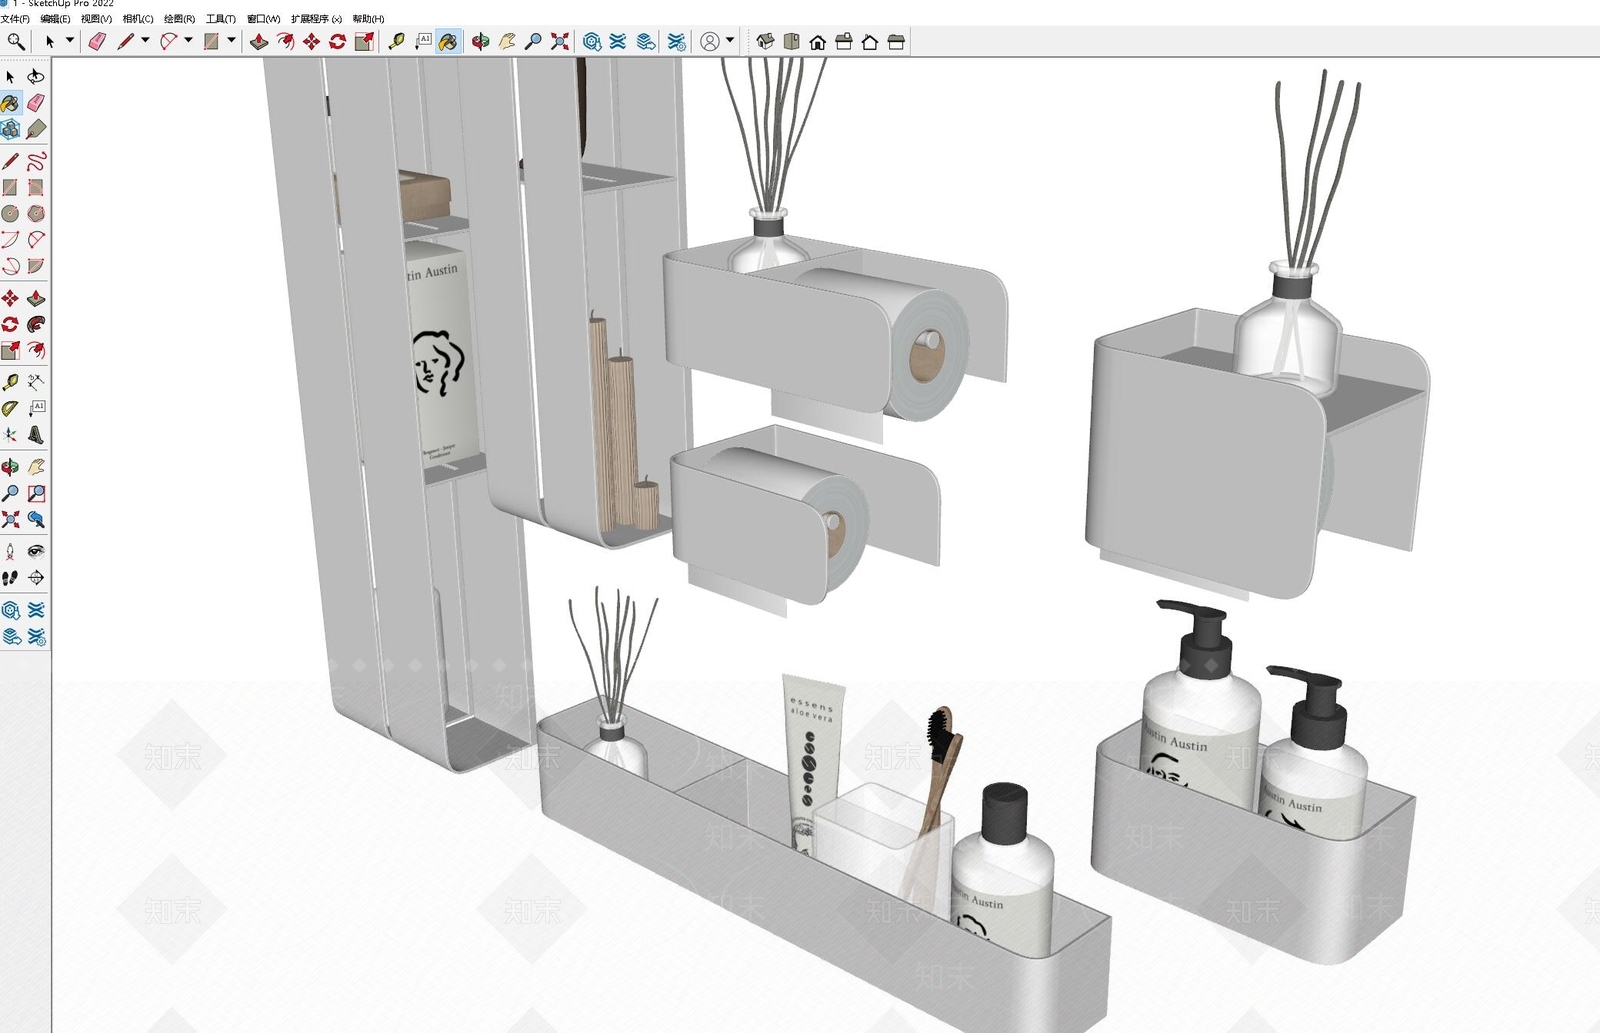Screen dimensions: 1600x1033
Task: Select the Polygon tool
Action: (x=36, y=213)
